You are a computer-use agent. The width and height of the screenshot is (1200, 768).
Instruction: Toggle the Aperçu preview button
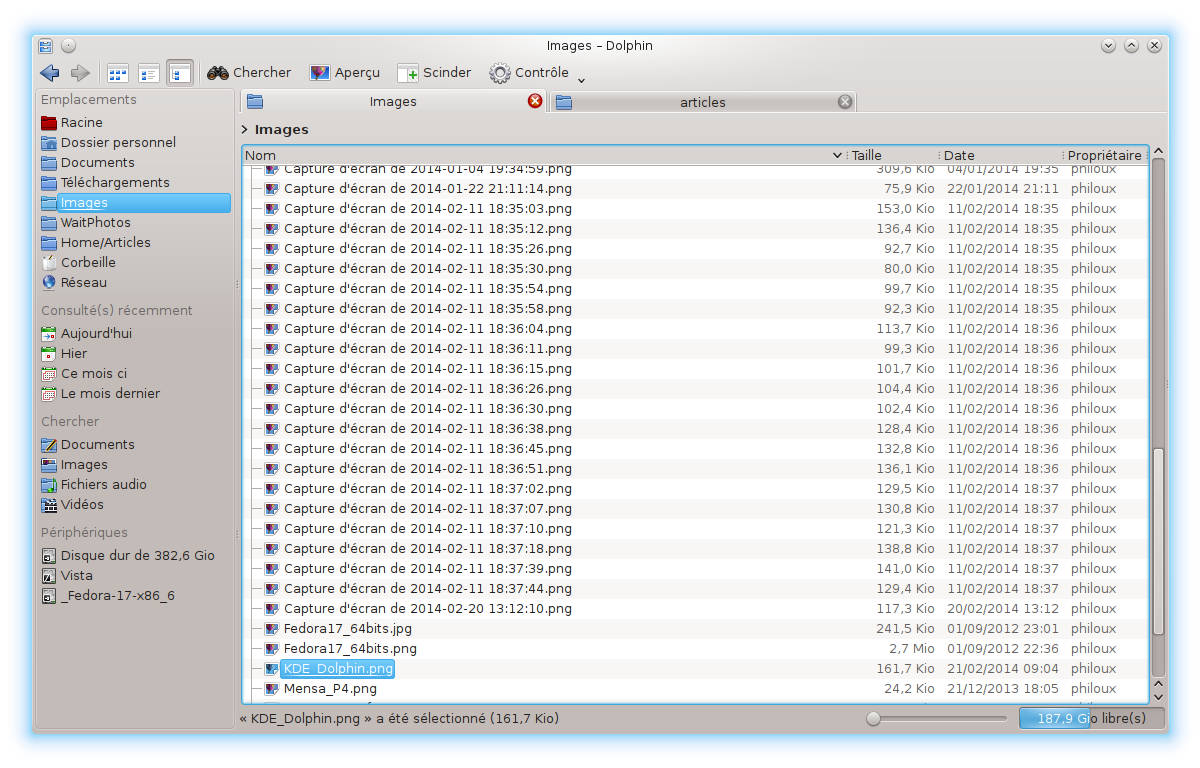click(x=345, y=73)
